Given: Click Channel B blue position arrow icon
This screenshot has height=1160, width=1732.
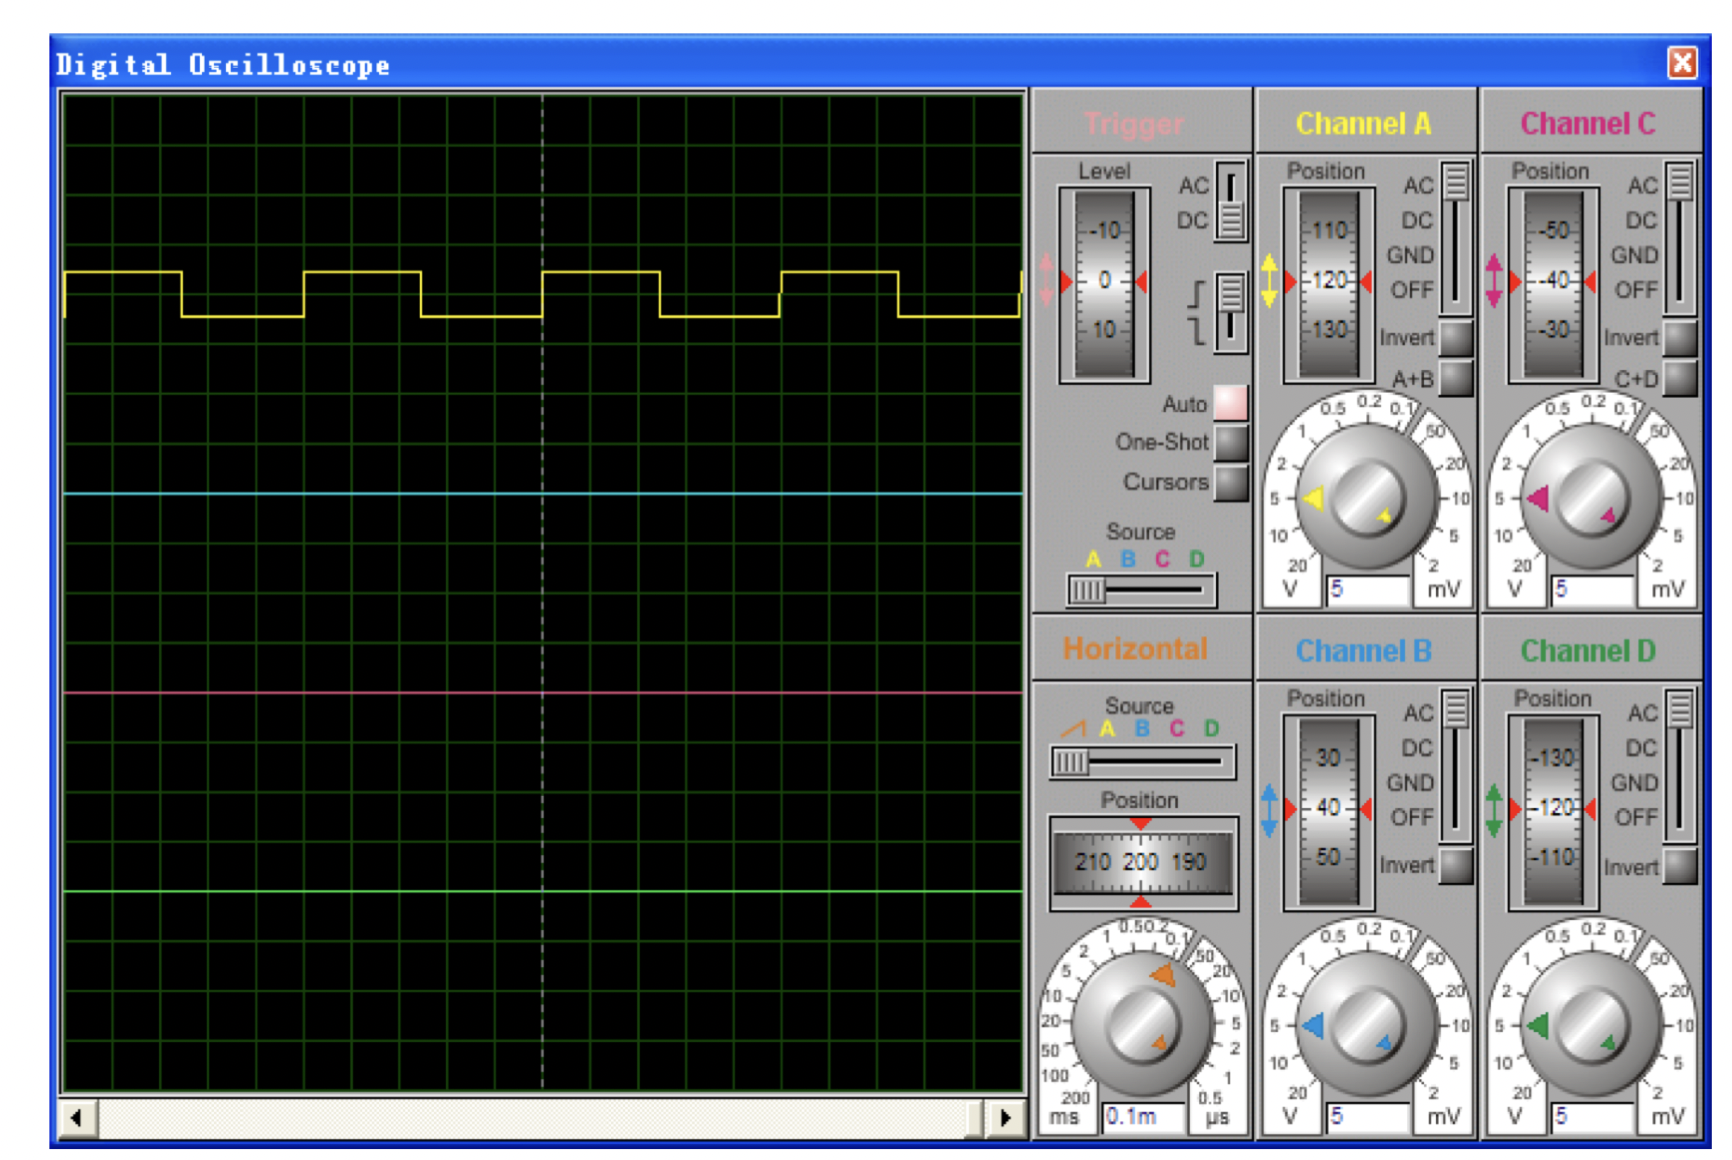Looking at the screenshot, I should coord(1269,809).
